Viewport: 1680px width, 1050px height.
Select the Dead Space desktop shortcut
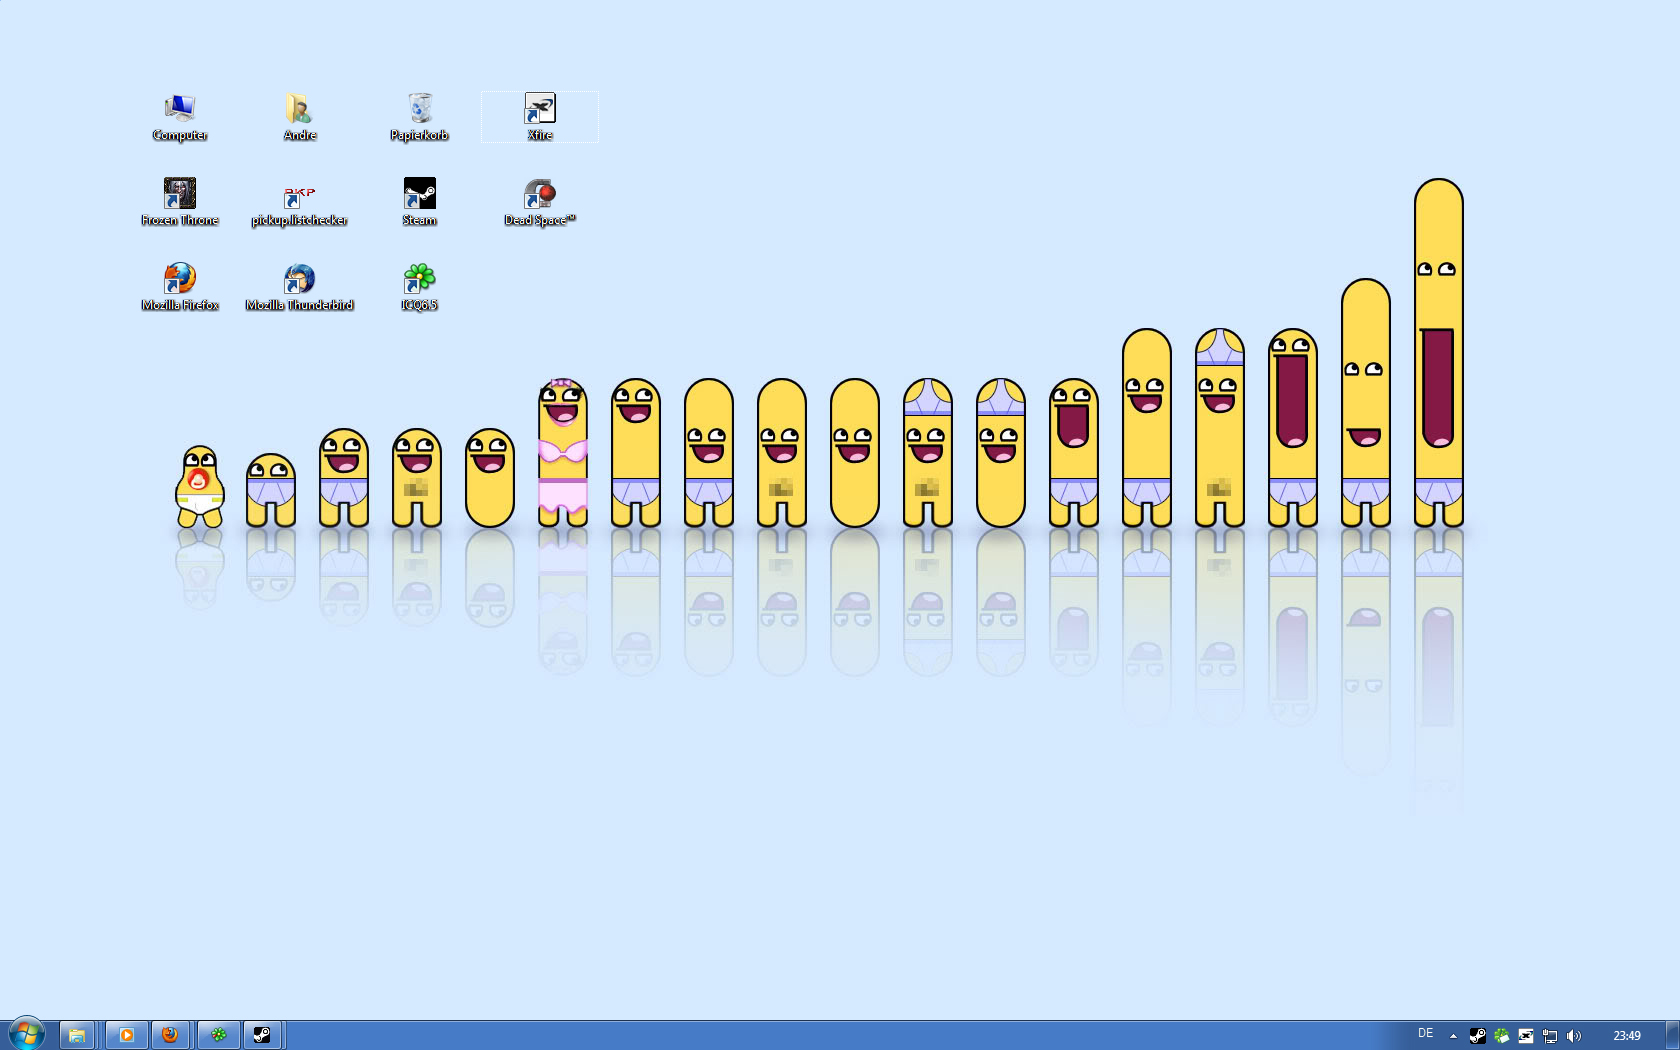tap(540, 203)
